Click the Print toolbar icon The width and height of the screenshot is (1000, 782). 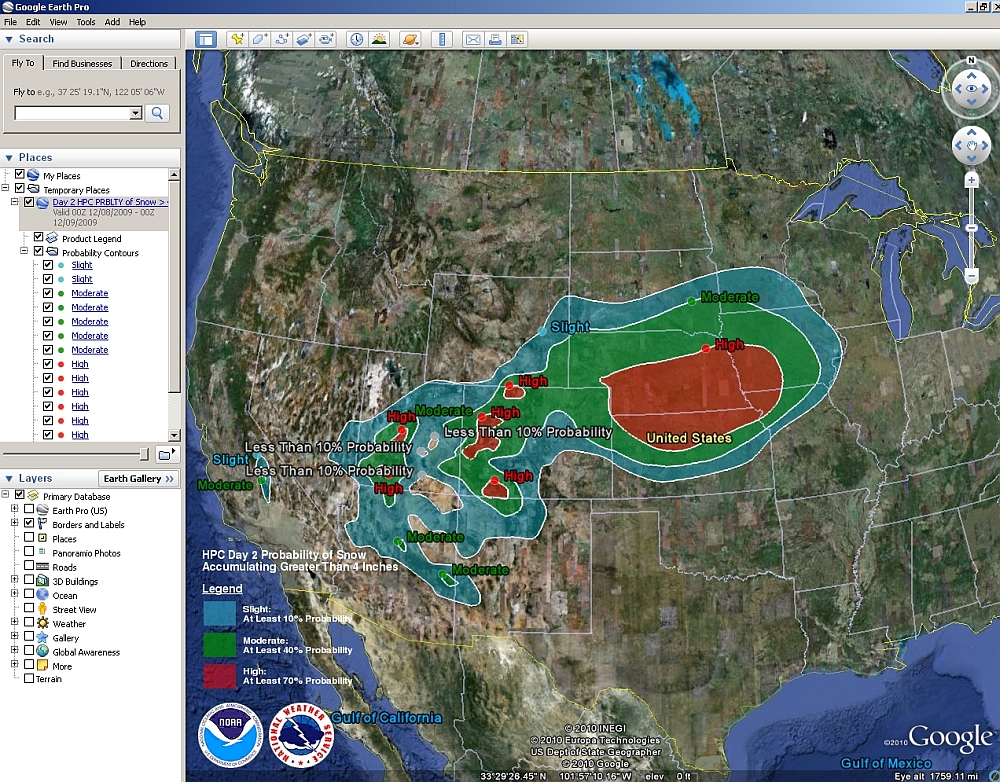tap(495, 40)
